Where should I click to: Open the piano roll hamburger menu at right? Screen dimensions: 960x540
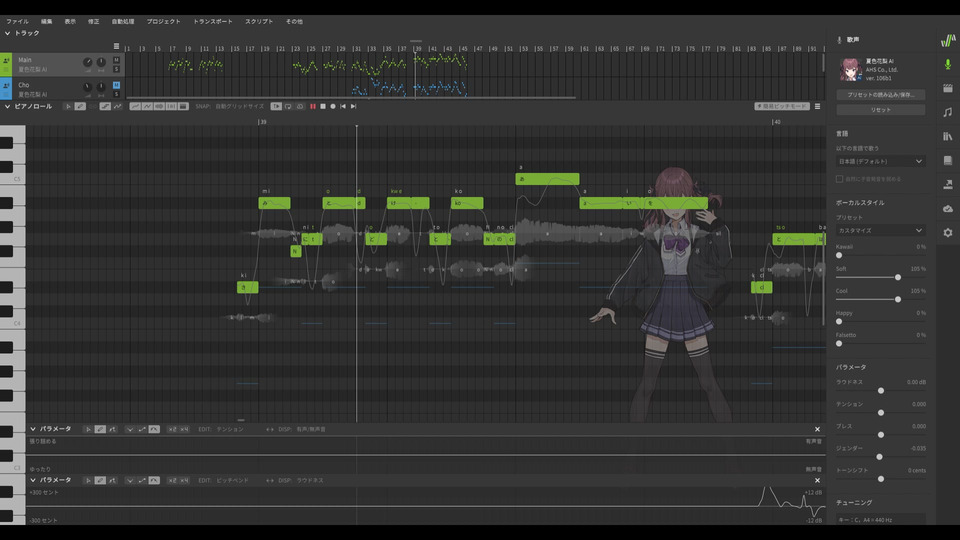click(x=817, y=107)
